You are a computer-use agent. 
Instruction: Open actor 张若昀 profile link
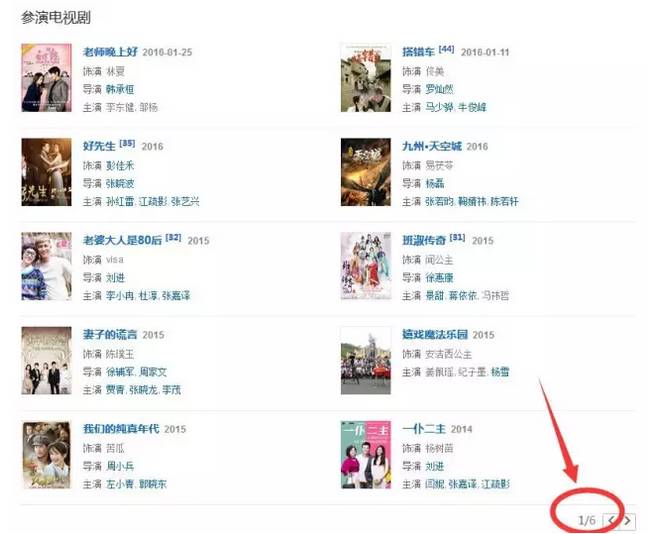pos(439,202)
